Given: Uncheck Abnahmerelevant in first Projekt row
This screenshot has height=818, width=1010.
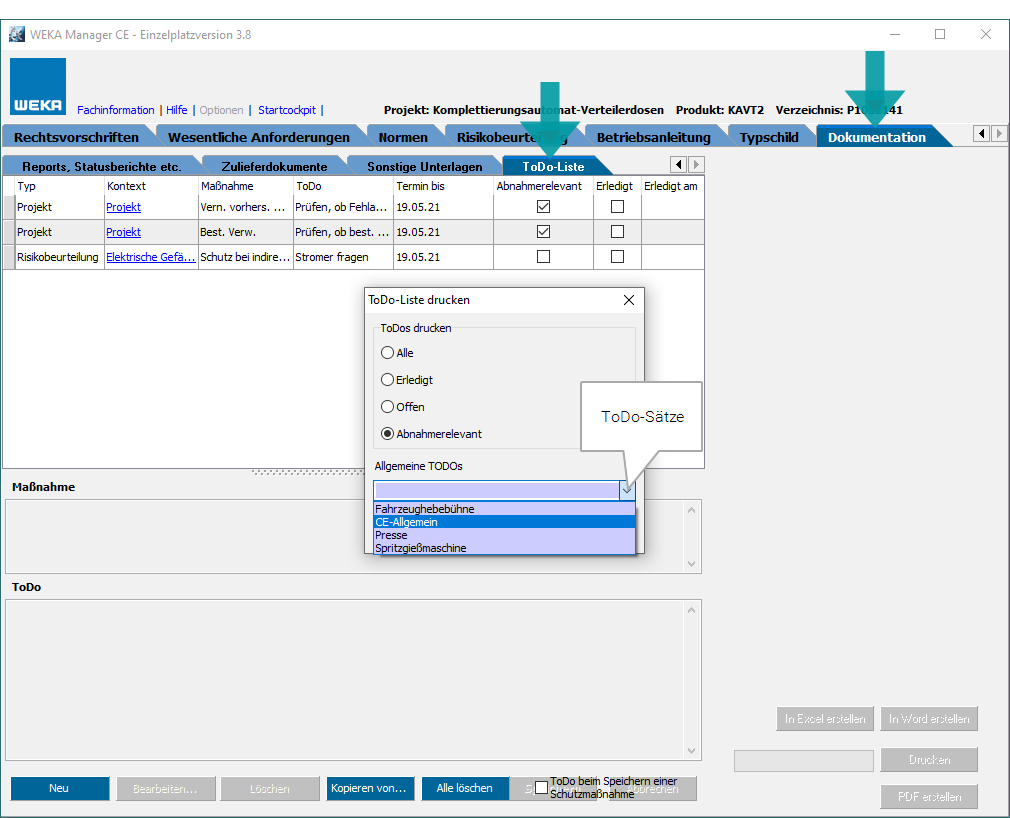Looking at the screenshot, I should (x=543, y=207).
